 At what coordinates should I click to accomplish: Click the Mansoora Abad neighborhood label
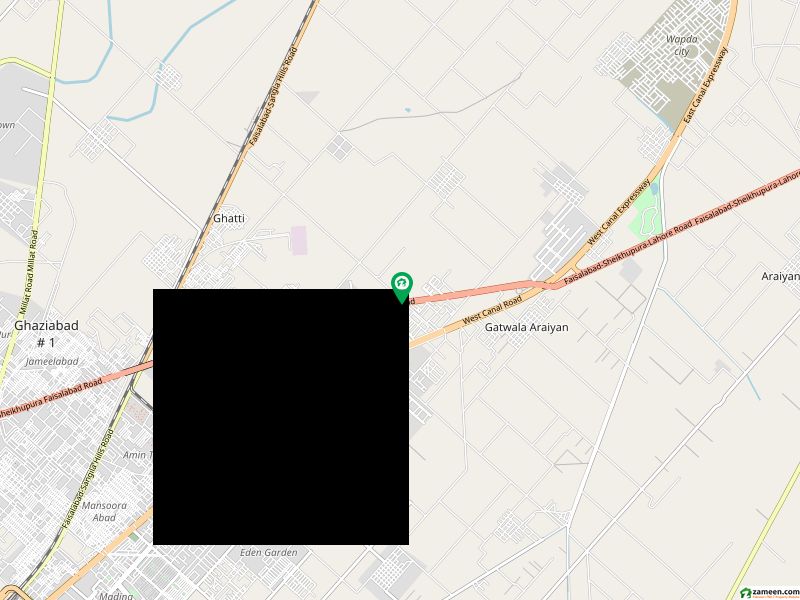click(104, 511)
